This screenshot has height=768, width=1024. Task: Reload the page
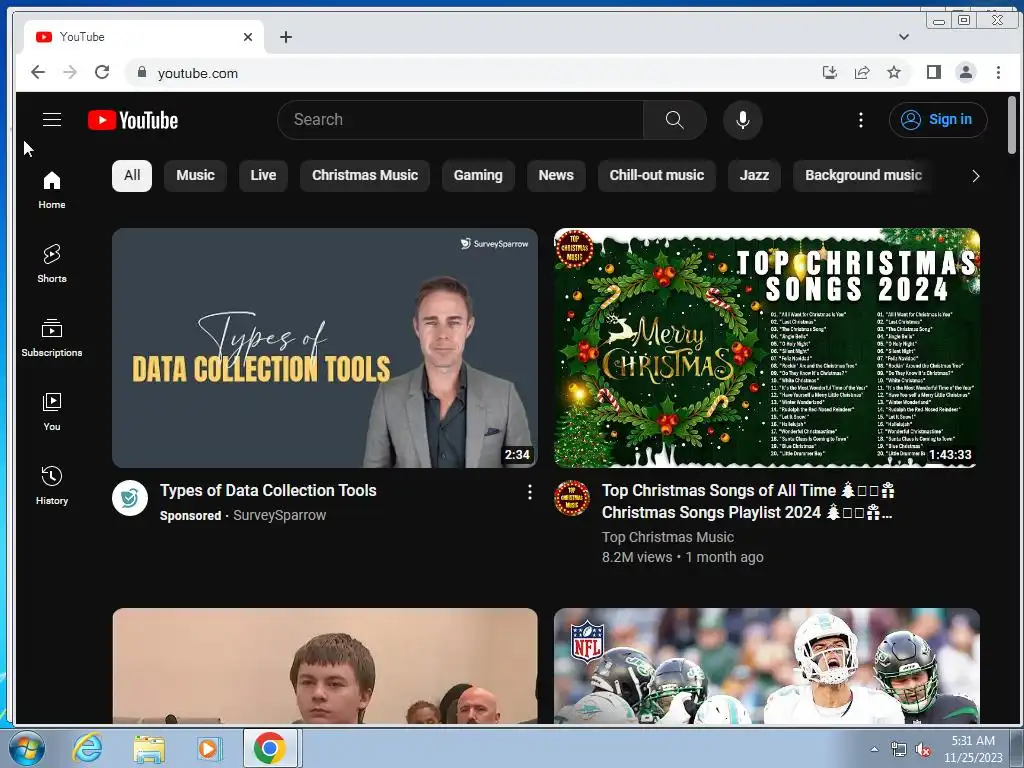[102, 72]
